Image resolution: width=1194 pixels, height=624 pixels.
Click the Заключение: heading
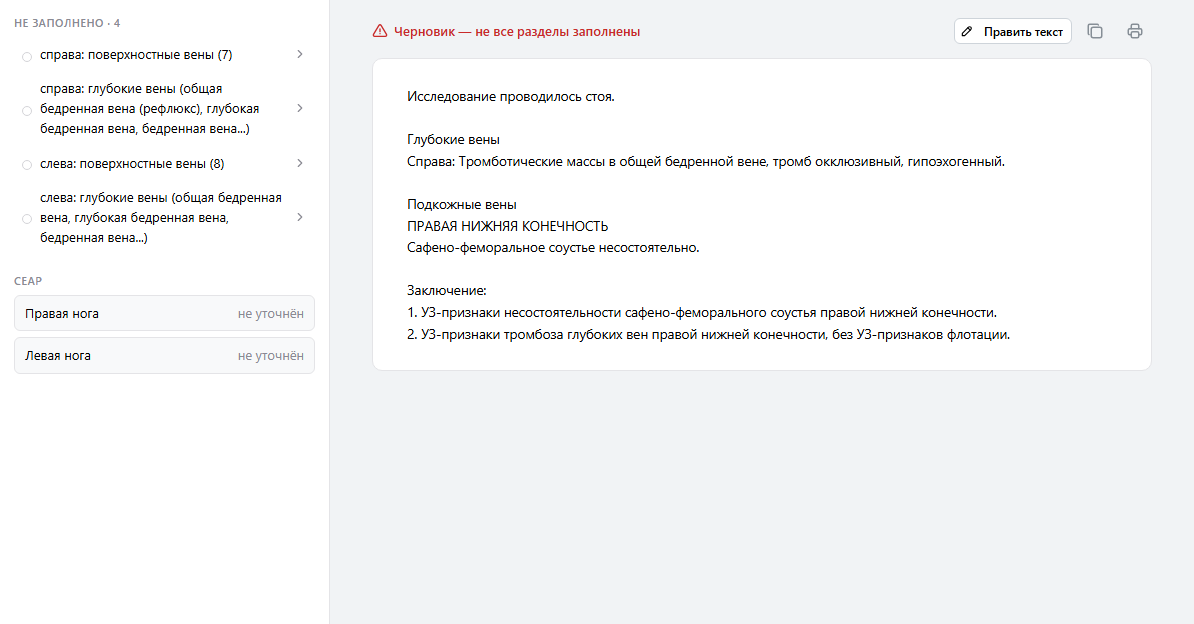pos(447,290)
